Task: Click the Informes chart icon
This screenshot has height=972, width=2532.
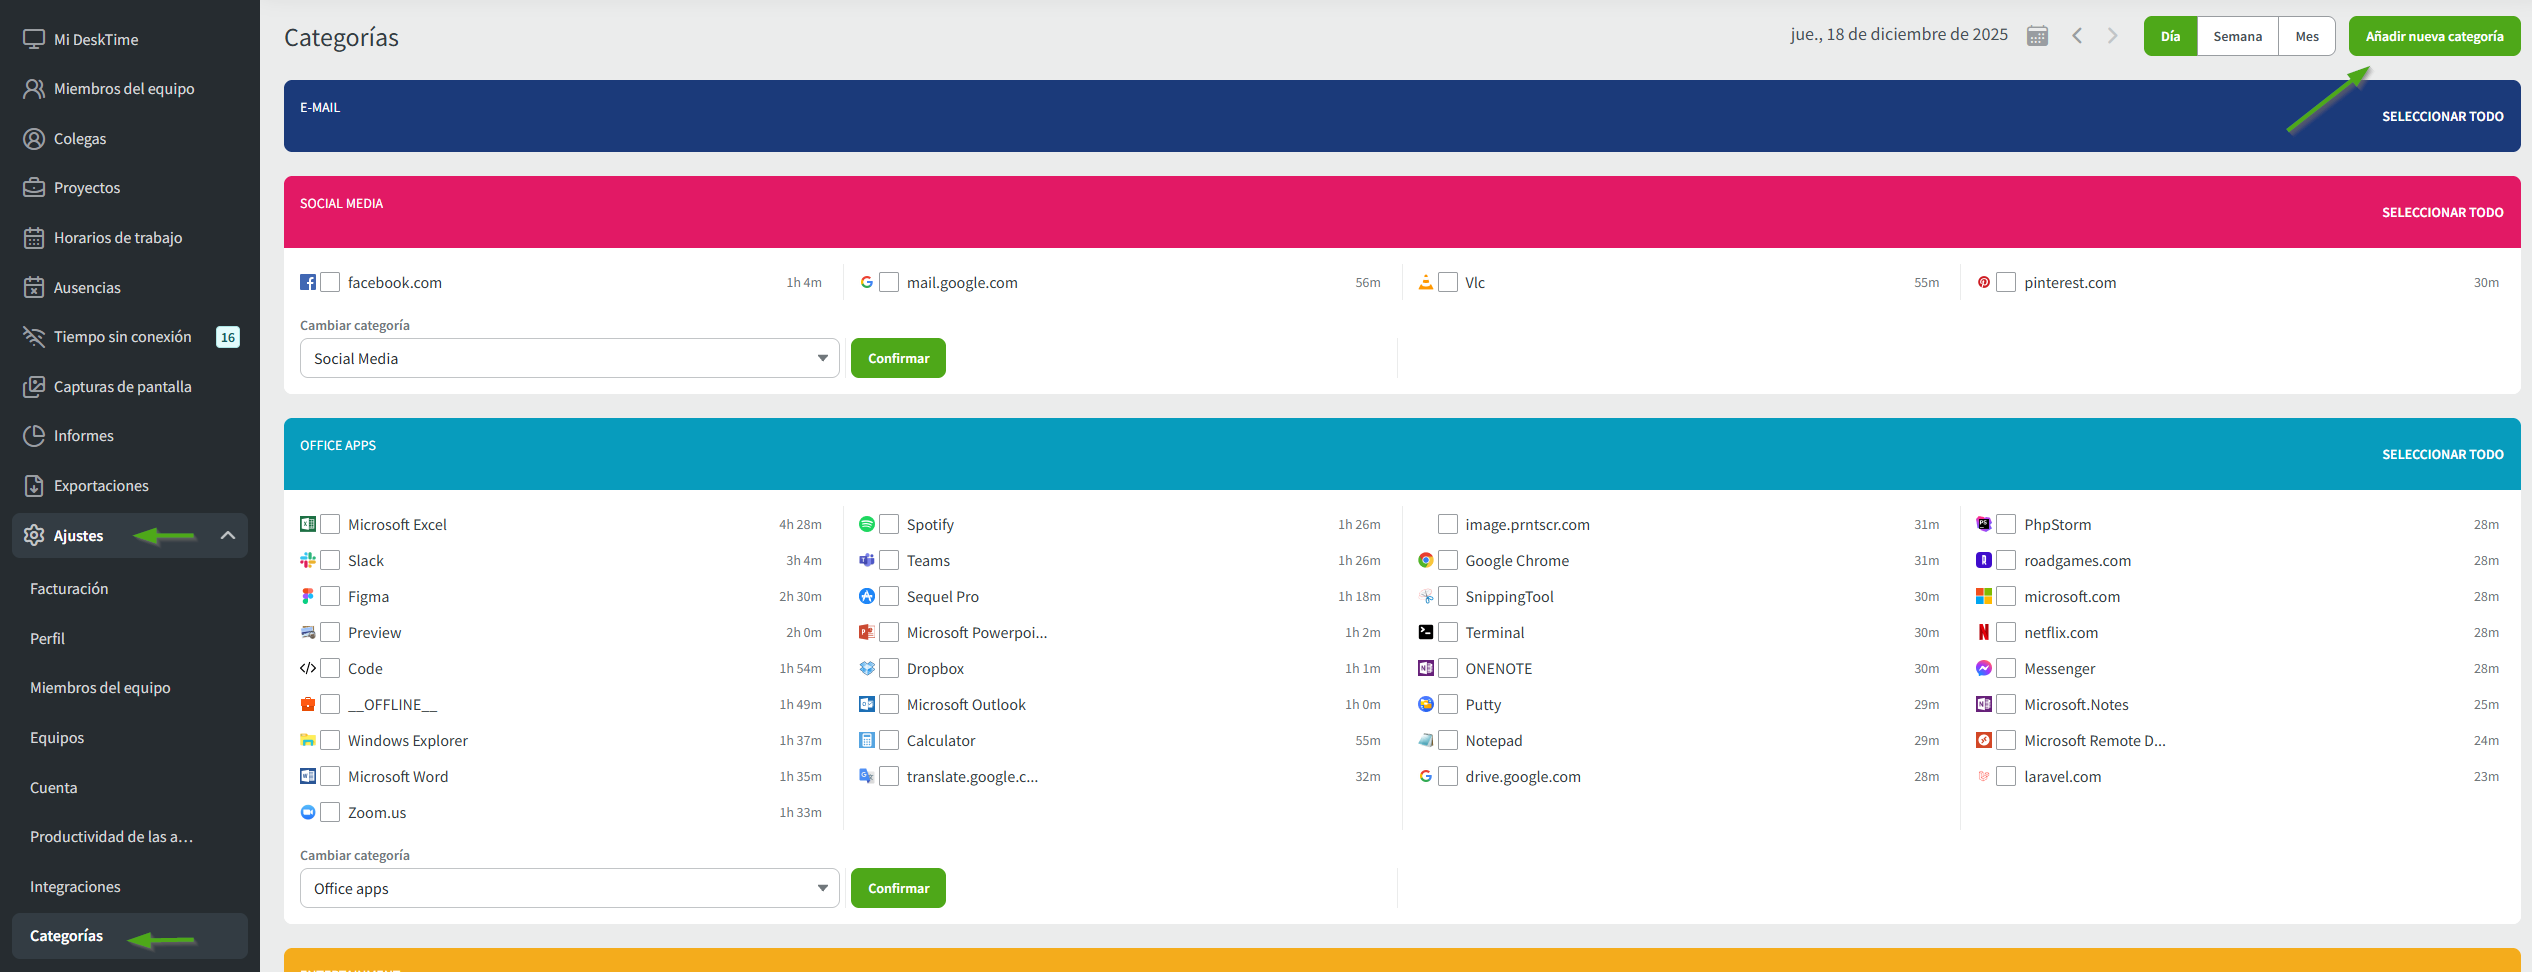Action: (34, 436)
